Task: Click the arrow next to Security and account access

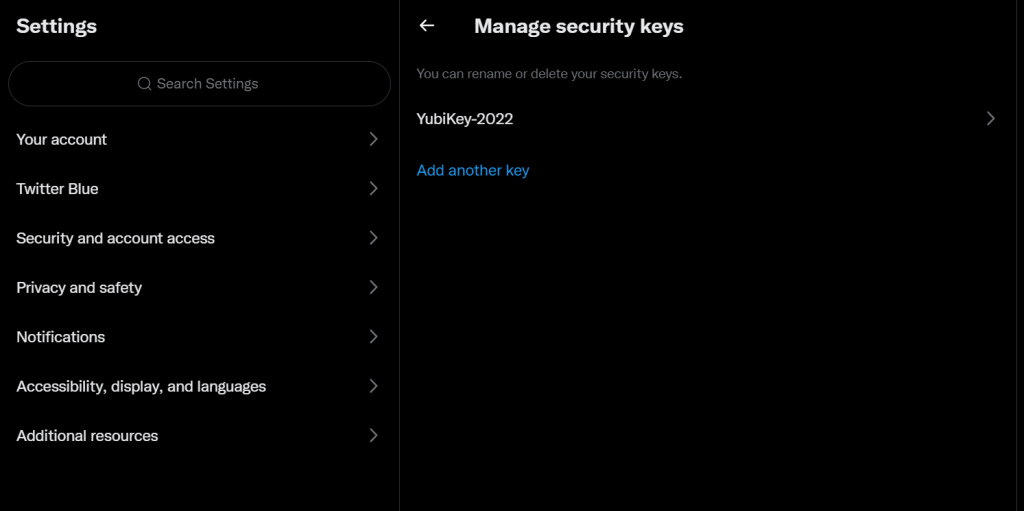Action: pos(374,238)
